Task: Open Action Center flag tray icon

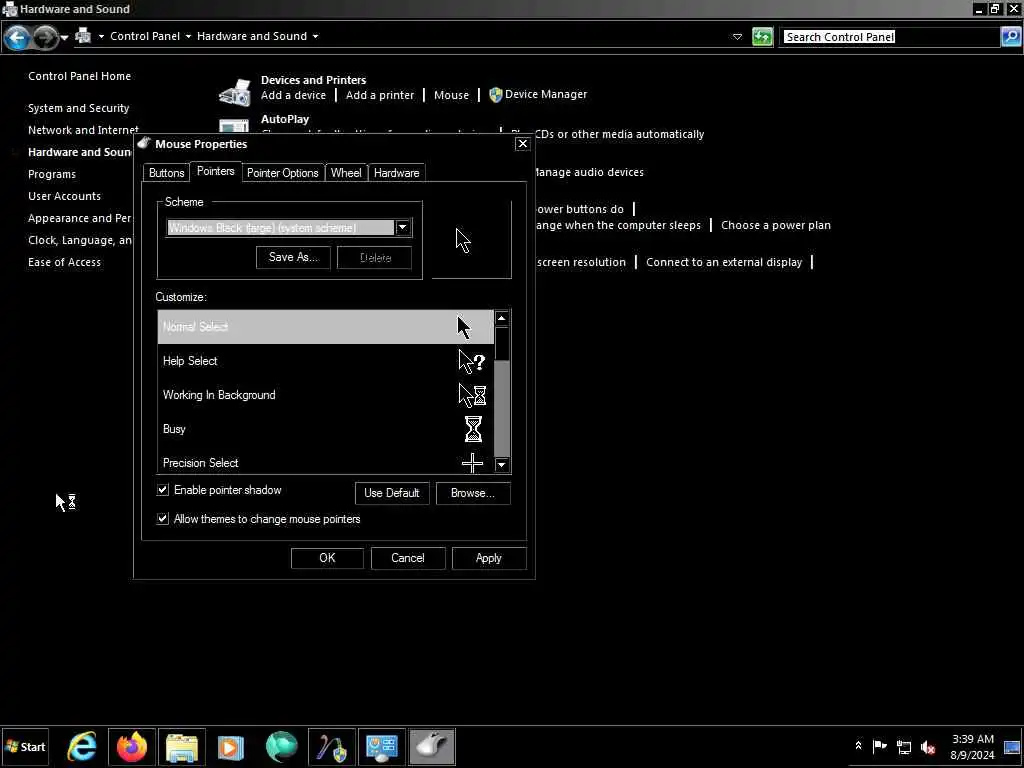Action: pyautogui.click(x=880, y=746)
